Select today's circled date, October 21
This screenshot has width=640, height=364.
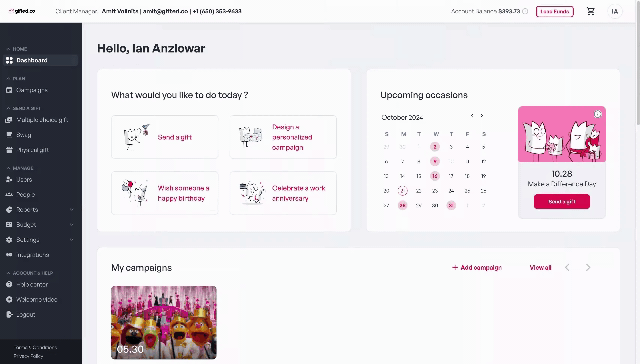click(x=402, y=191)
